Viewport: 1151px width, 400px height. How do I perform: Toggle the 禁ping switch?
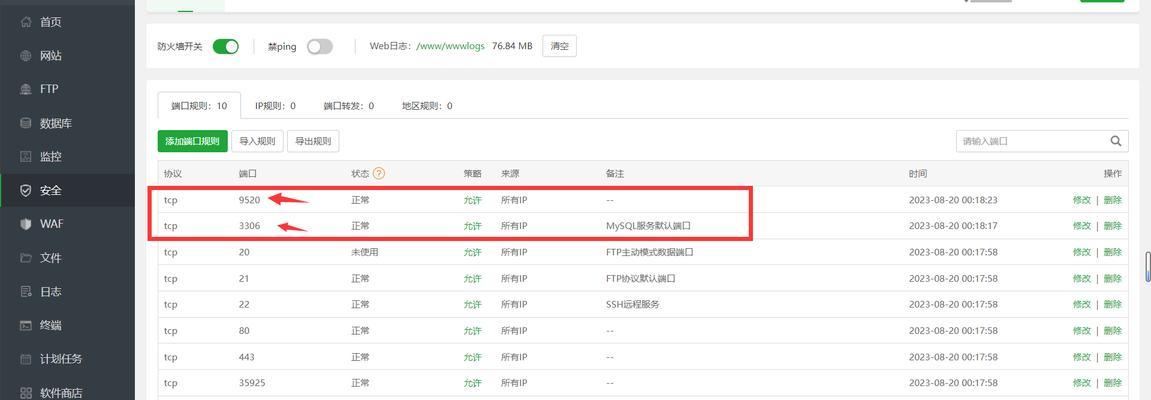320,46
